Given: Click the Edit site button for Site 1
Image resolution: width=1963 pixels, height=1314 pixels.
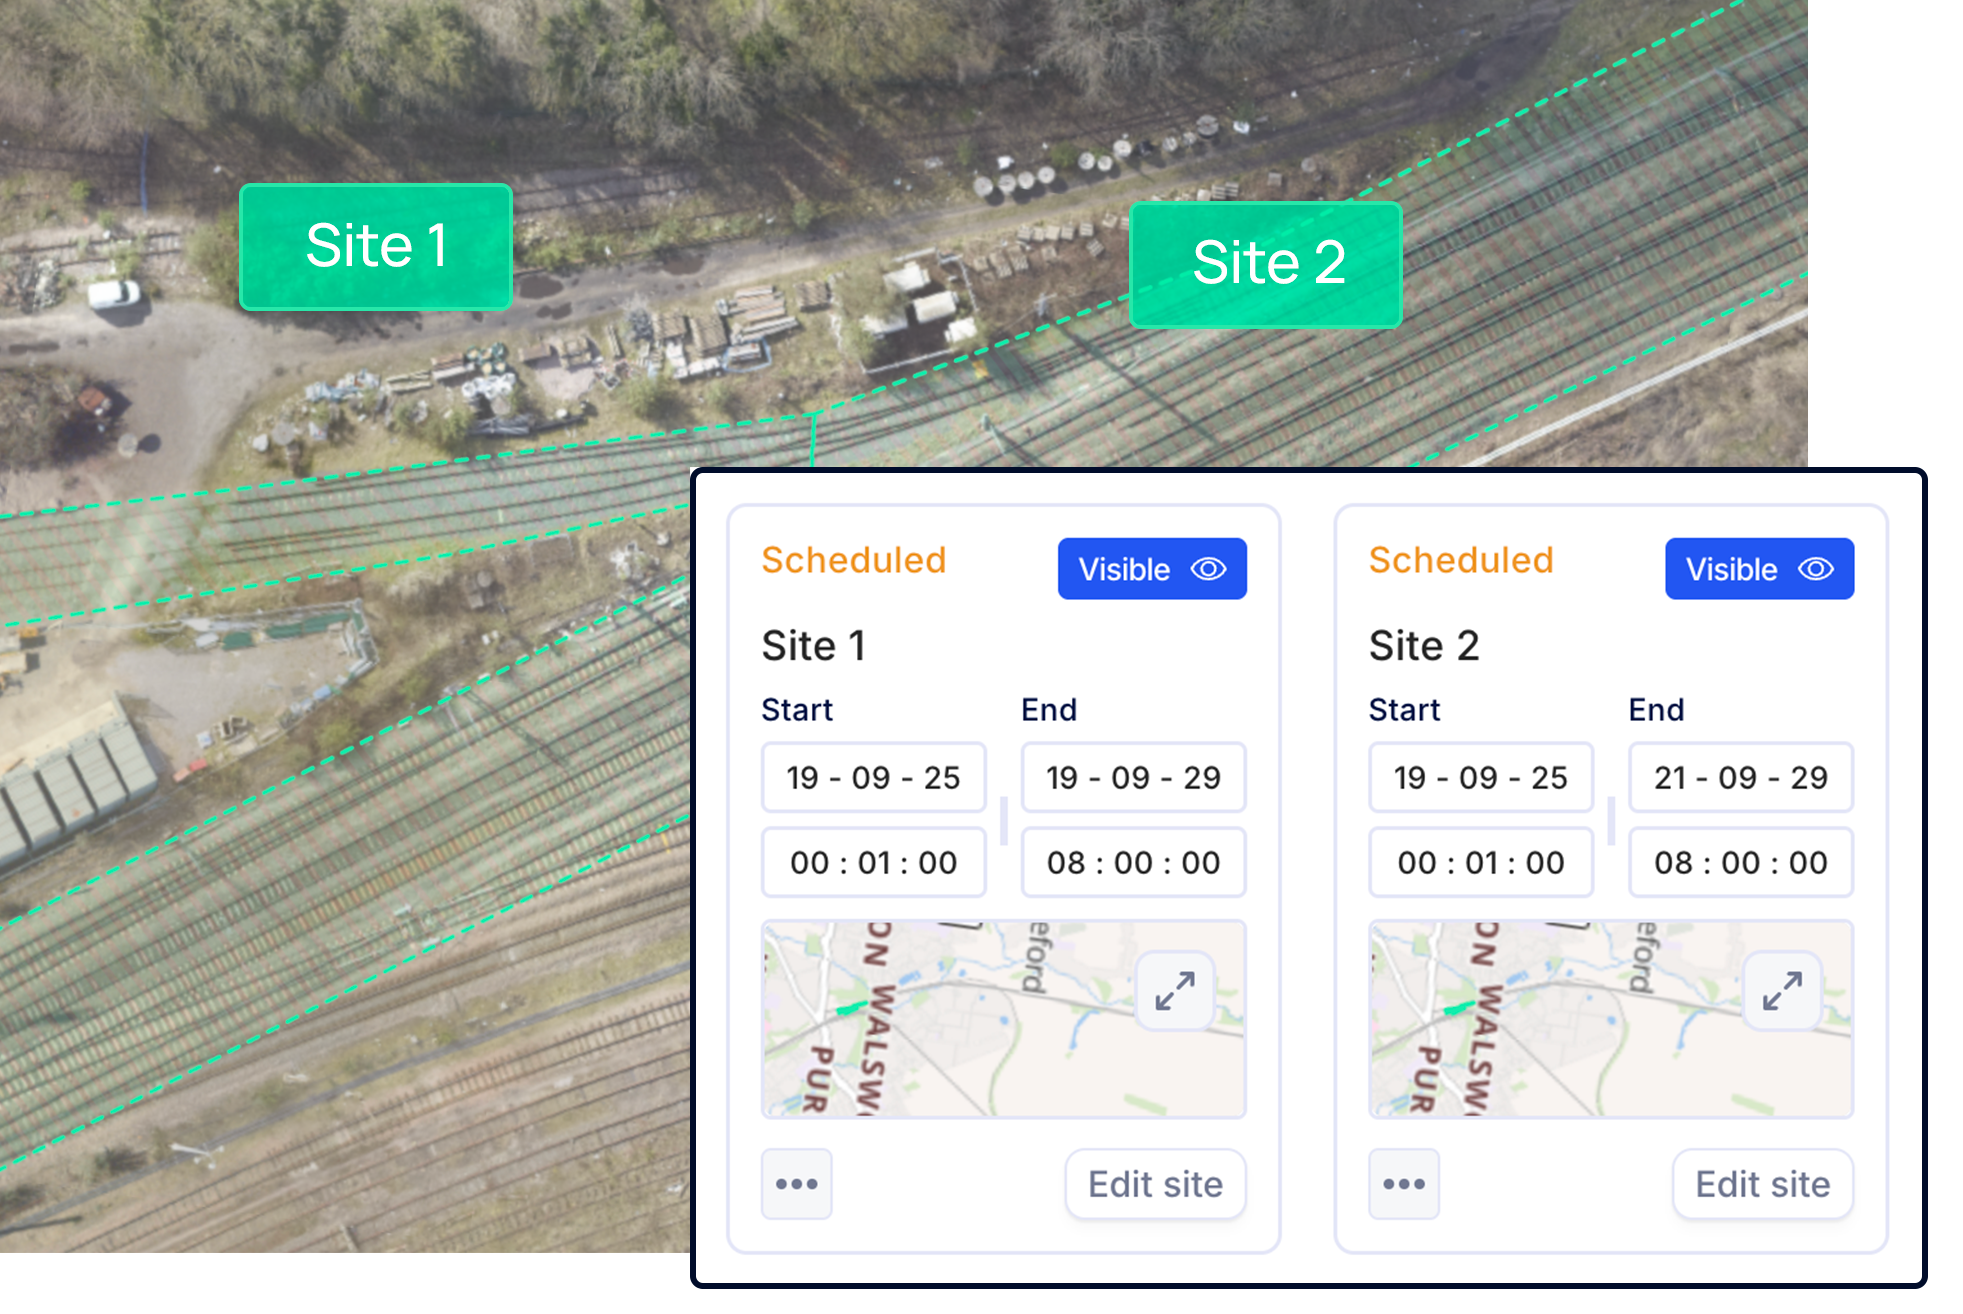Looking at the screenshot, I should point(1155,1184).
